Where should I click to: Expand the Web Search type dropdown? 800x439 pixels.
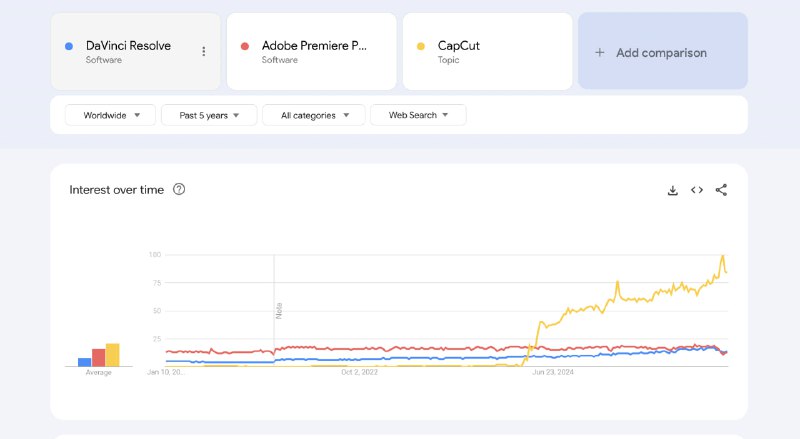(x=418, y=115)
